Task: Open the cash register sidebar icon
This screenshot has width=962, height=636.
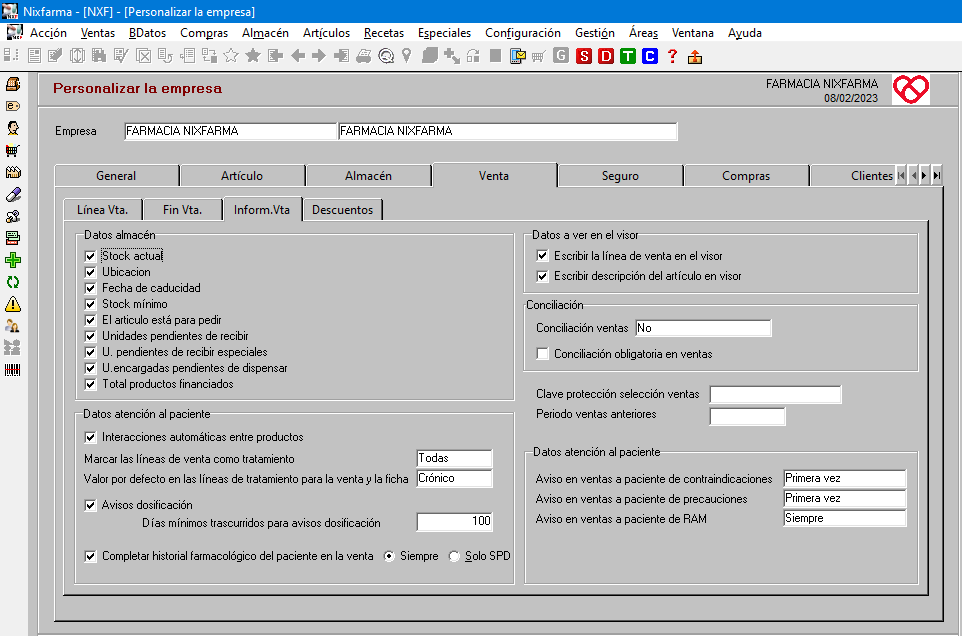Action: [x=13, y=84]
